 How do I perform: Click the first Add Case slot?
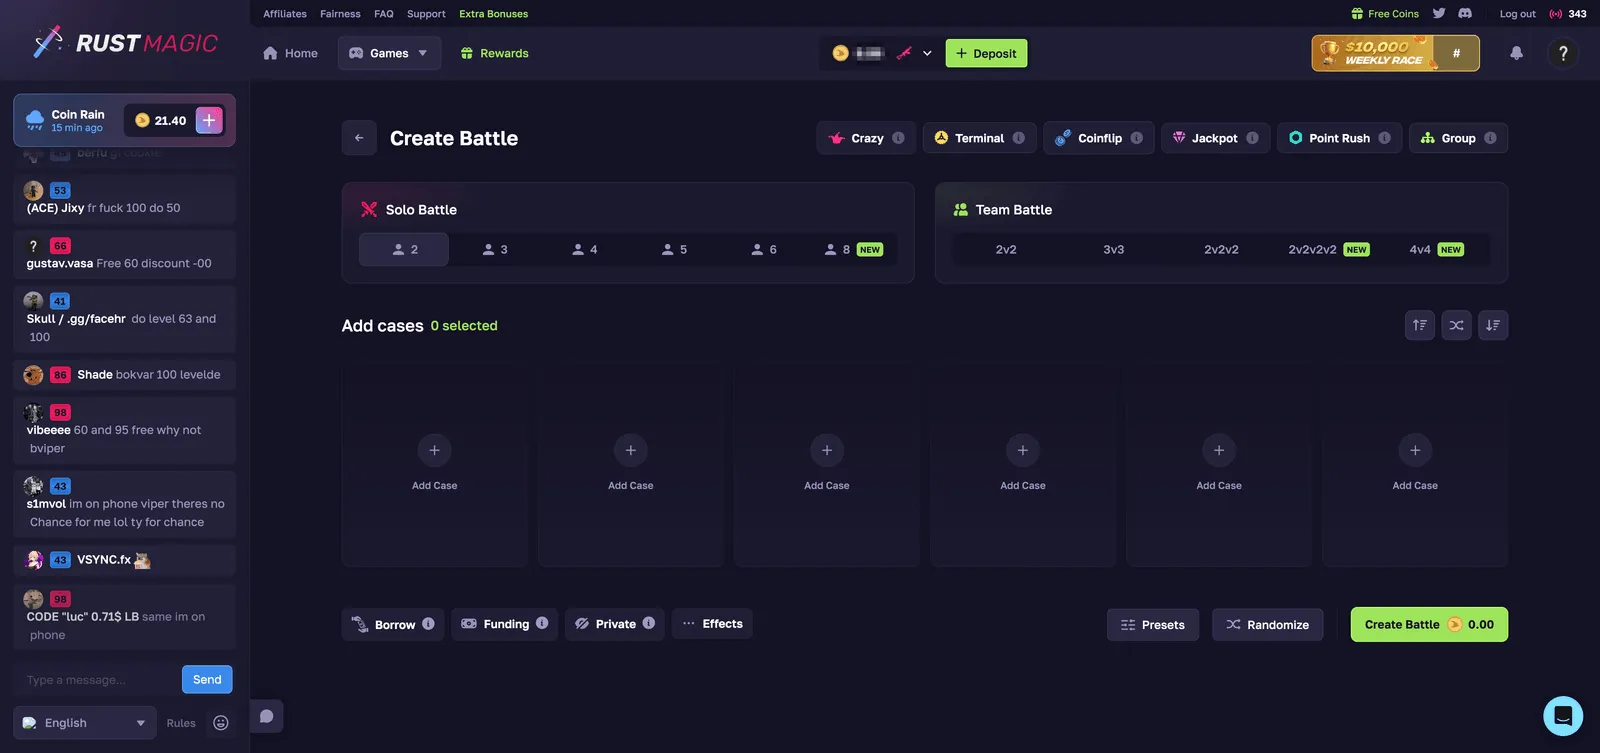tap(434, 466)
